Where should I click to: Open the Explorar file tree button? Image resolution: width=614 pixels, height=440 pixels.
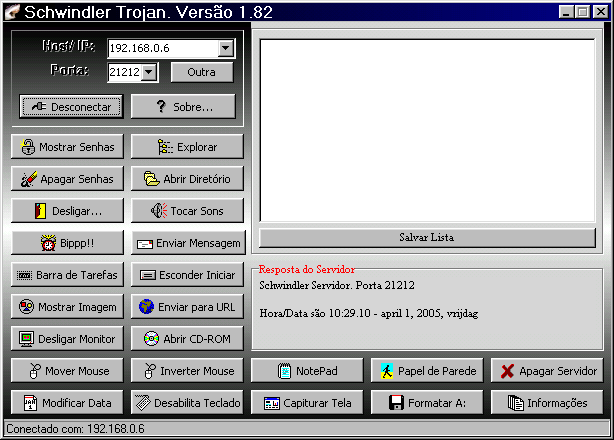click(x=187, y=147)
